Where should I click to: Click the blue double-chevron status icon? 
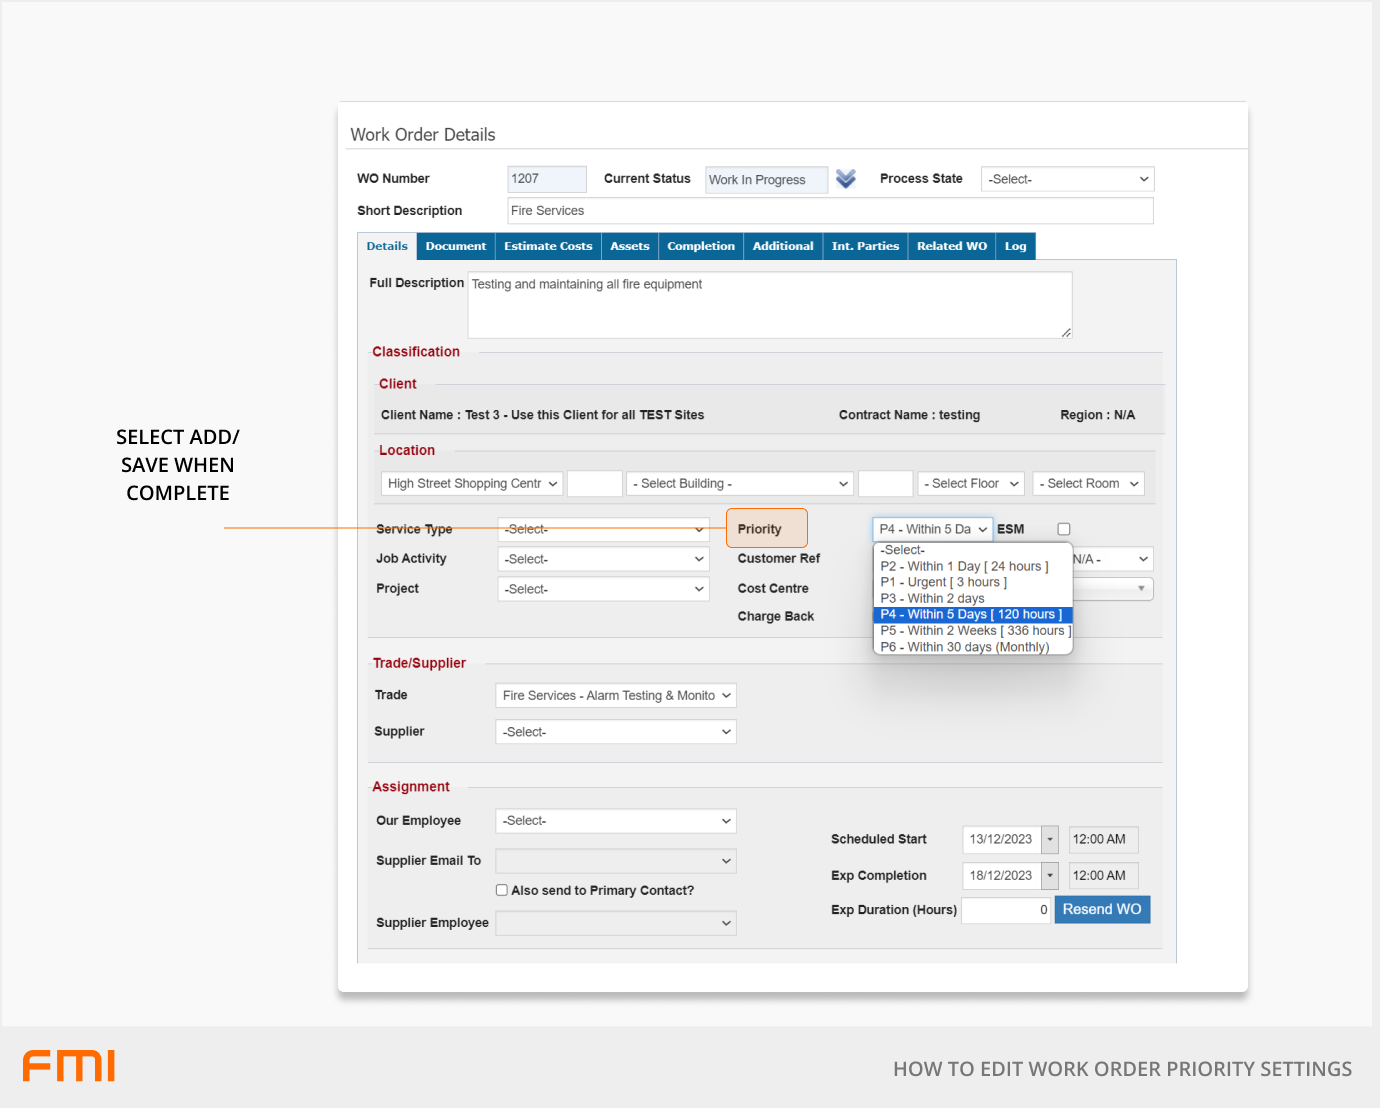846,179
